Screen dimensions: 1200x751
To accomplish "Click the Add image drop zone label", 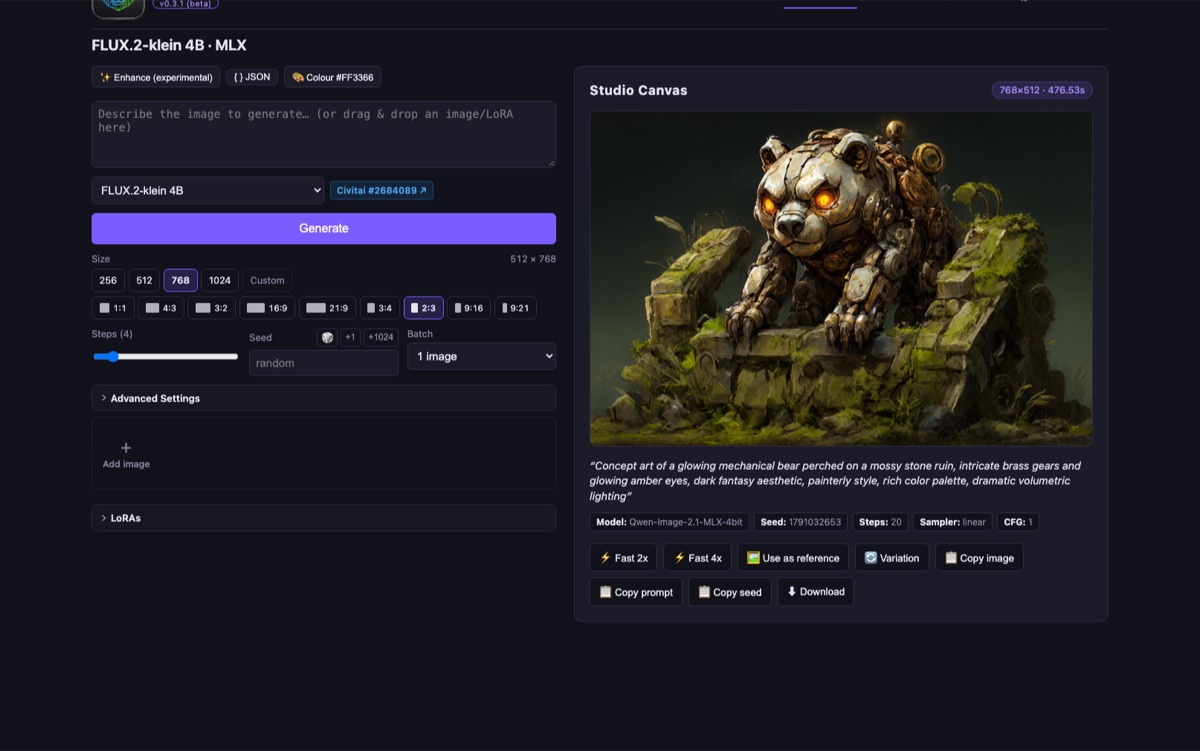I will [126, 464].
